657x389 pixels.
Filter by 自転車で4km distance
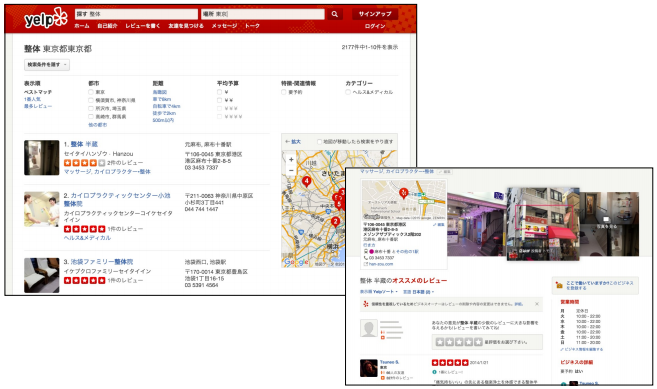(x=166, y=106)
